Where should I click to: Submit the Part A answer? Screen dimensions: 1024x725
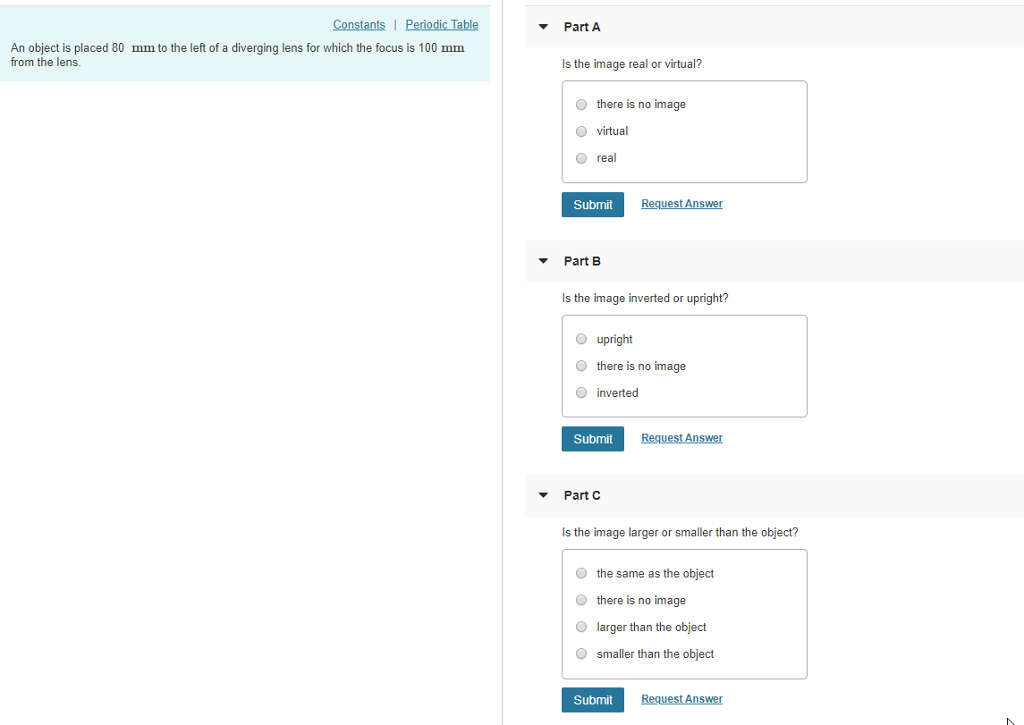click(x=592, y=204)
